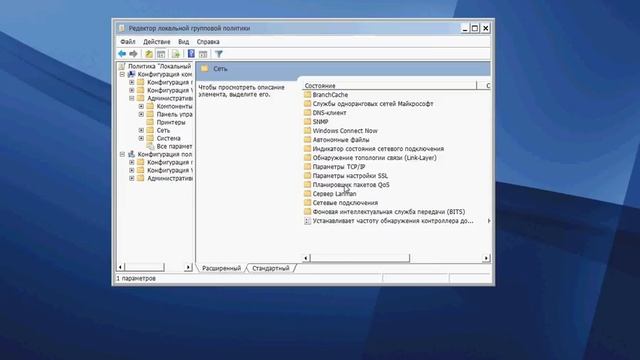Click the DNS-клиент folder icon
Screen dimensions: 640x360
(x=307, y=113)
